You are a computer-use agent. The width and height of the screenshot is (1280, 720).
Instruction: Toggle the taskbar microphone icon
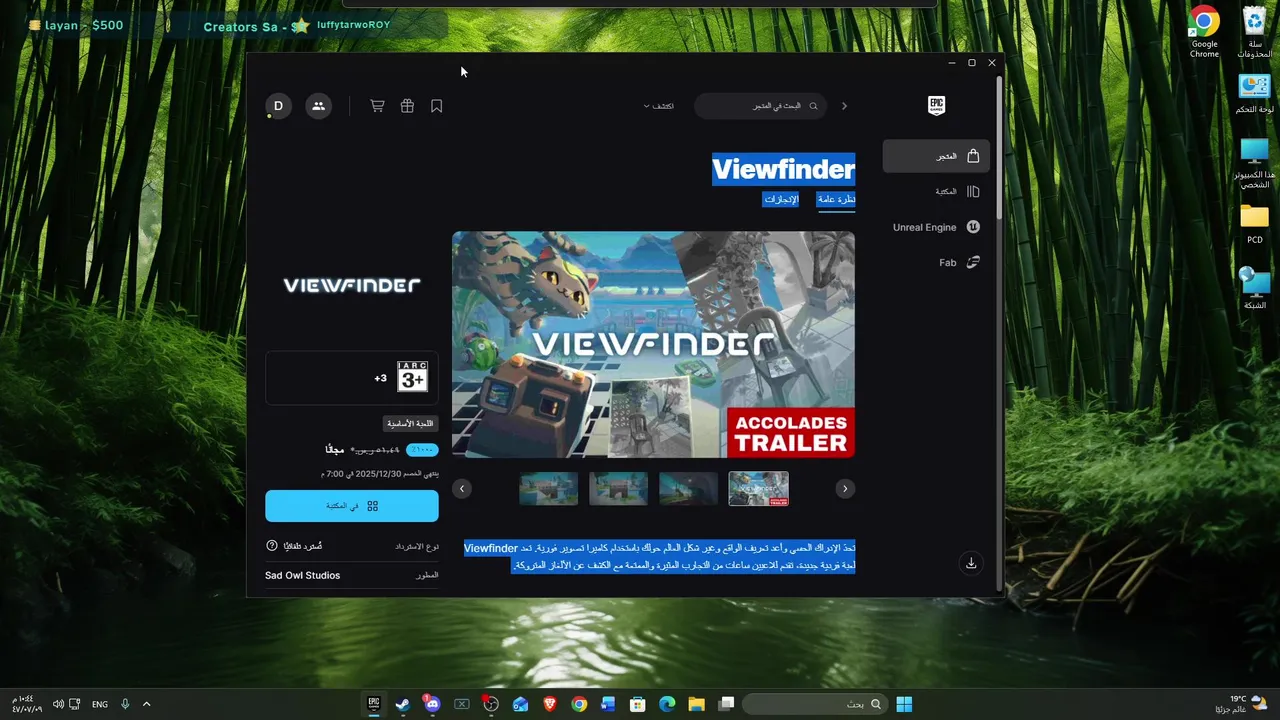pos(125,704)
